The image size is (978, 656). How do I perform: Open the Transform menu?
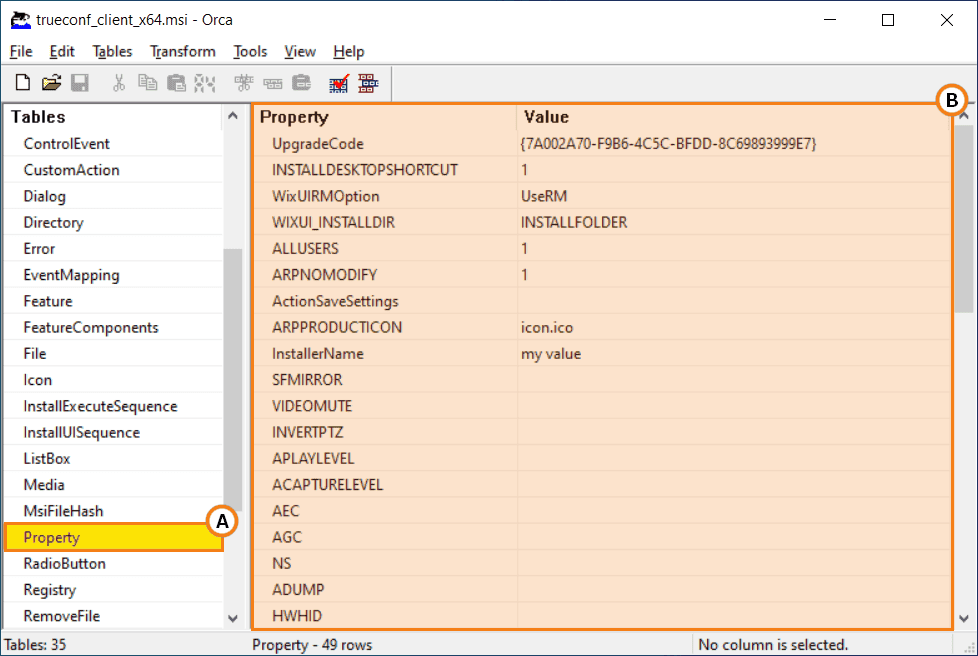(183, 52)
